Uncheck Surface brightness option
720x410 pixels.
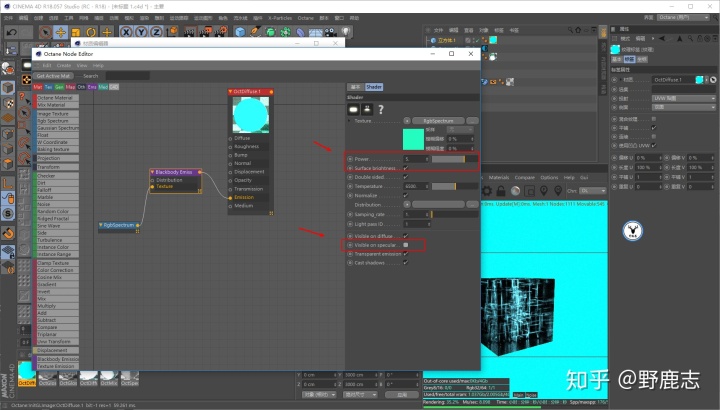405,168
